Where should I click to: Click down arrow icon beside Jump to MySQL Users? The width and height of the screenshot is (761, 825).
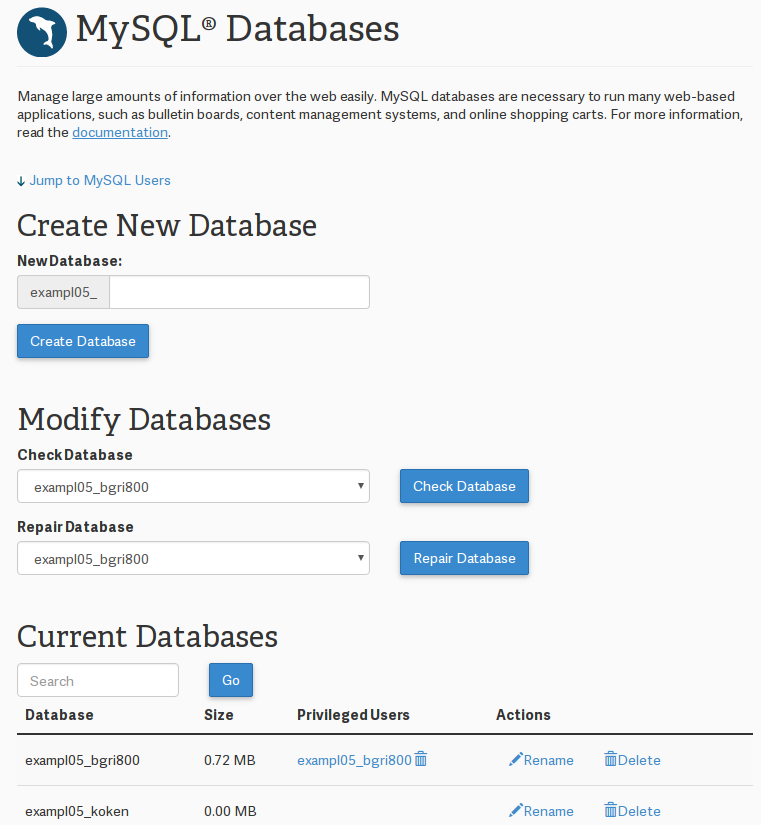coord(21,181)
